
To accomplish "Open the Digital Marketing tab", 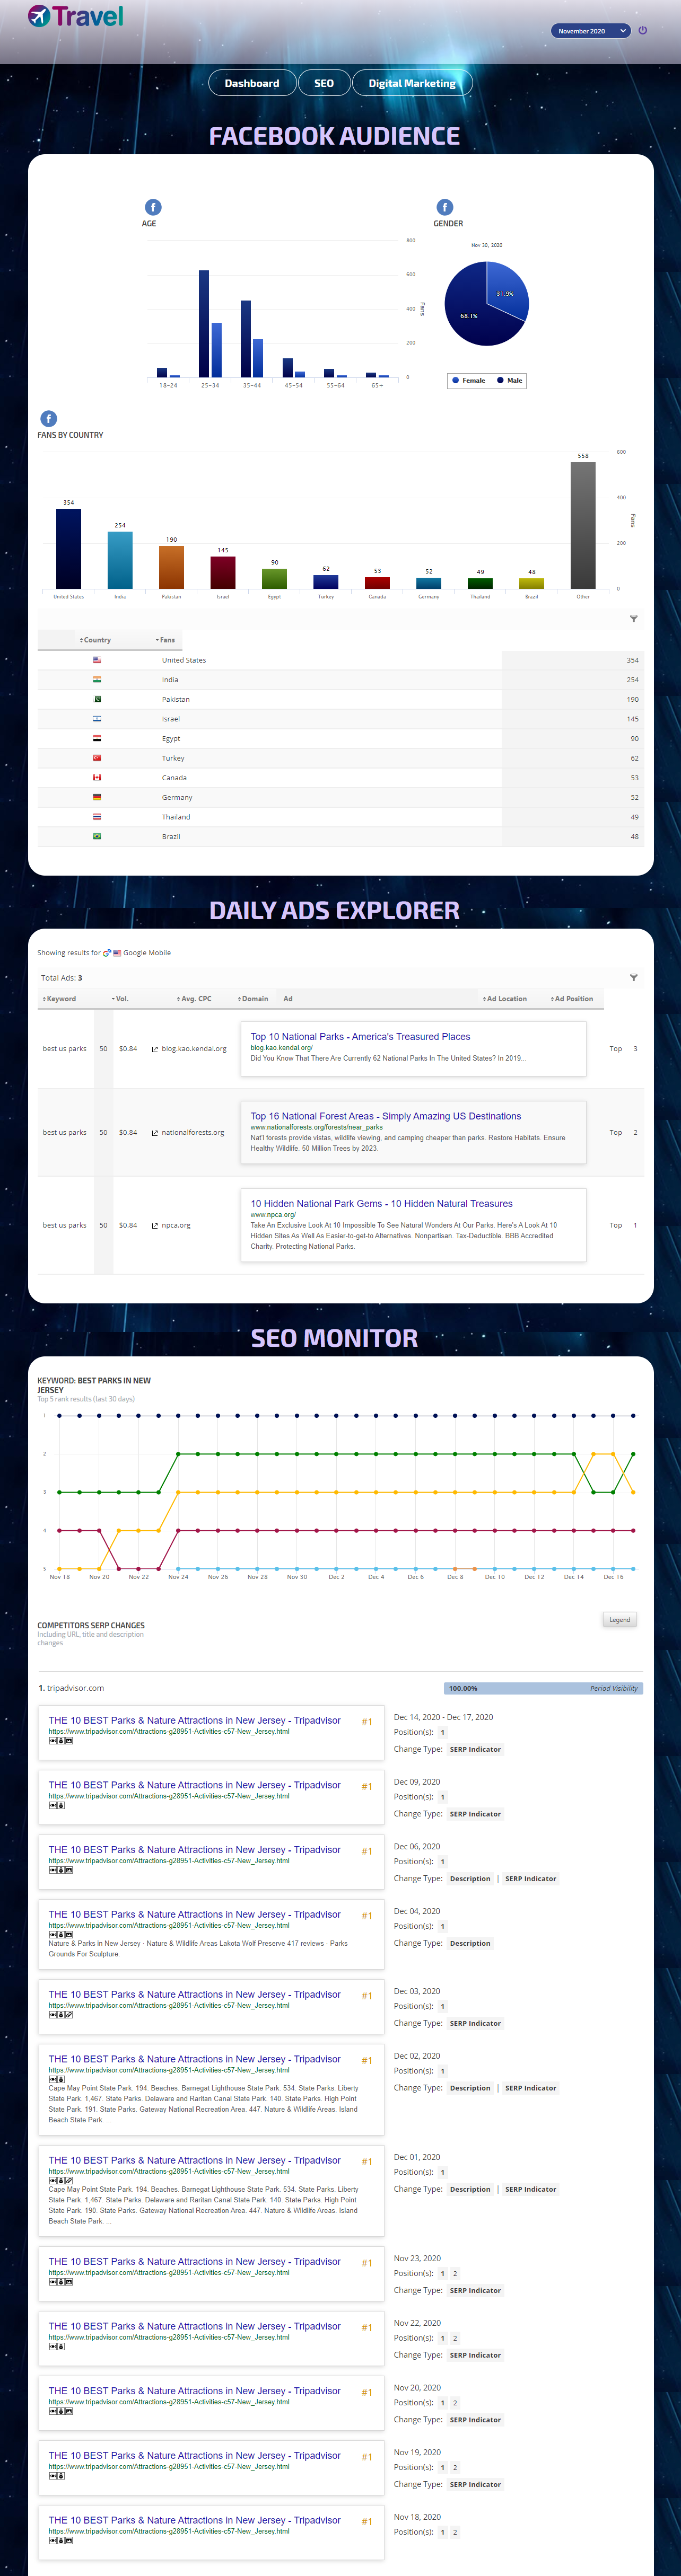I will click(411, 83).
